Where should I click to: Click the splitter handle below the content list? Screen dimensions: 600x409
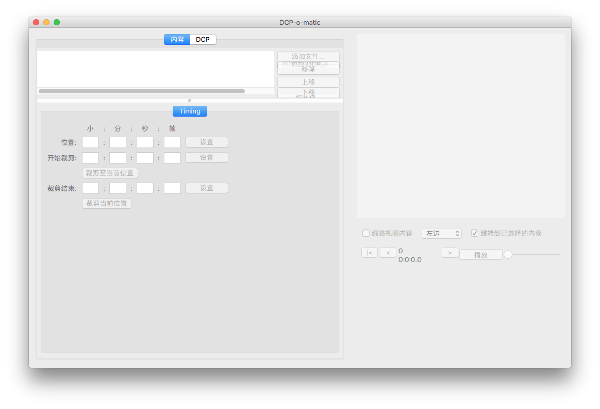[x=189, y=100]
